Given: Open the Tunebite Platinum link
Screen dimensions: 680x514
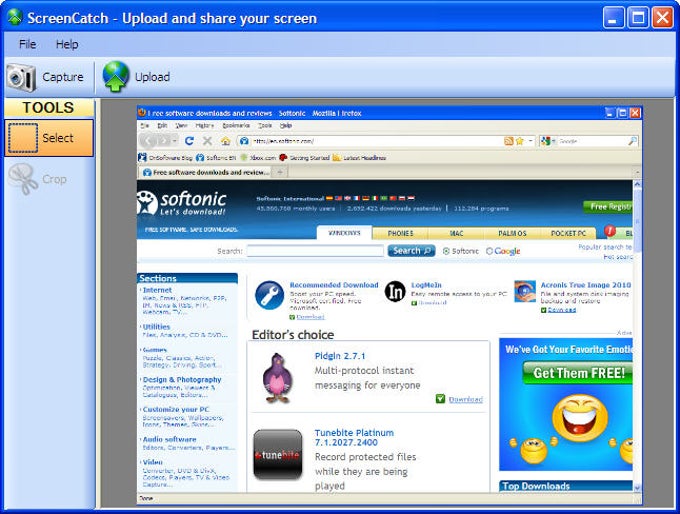Looking at the screenshot, I should tap(354, 438).
